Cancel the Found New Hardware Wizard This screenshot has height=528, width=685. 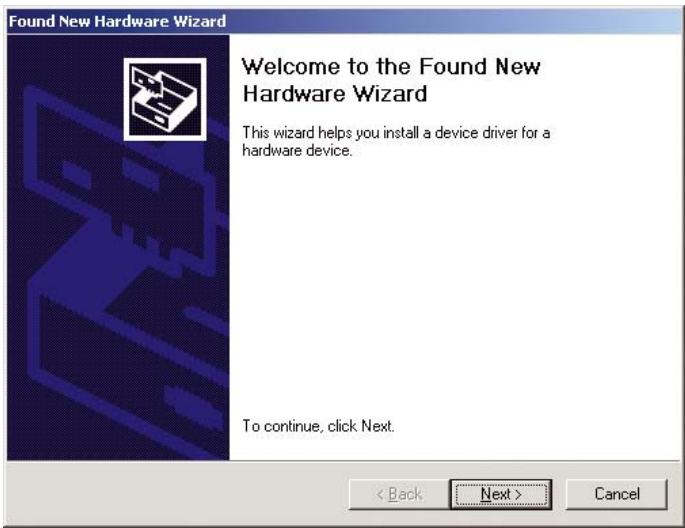click(x=616, y=494)
